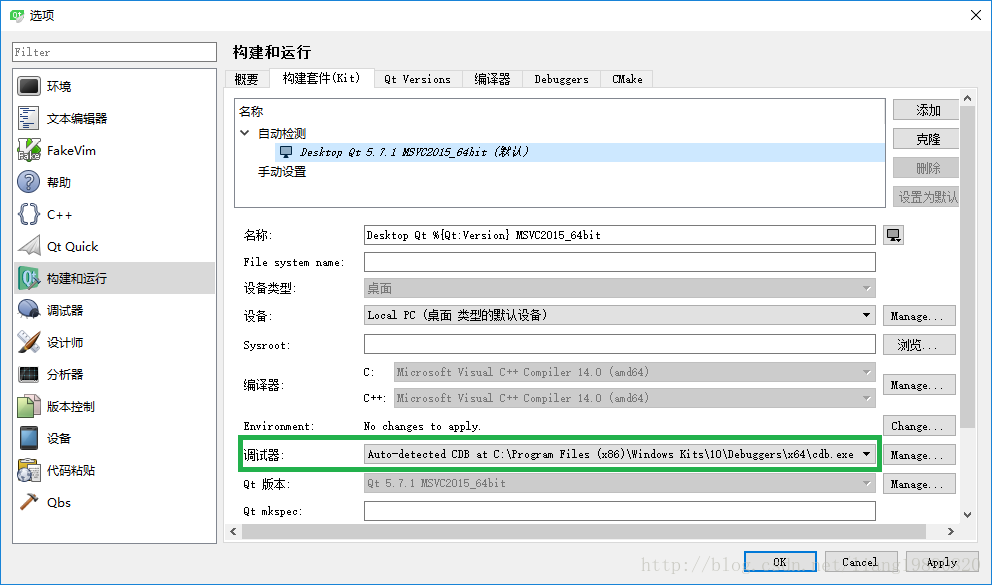Open the Qbs hammer category
This screenshot has height=585, width=992.
114,503
